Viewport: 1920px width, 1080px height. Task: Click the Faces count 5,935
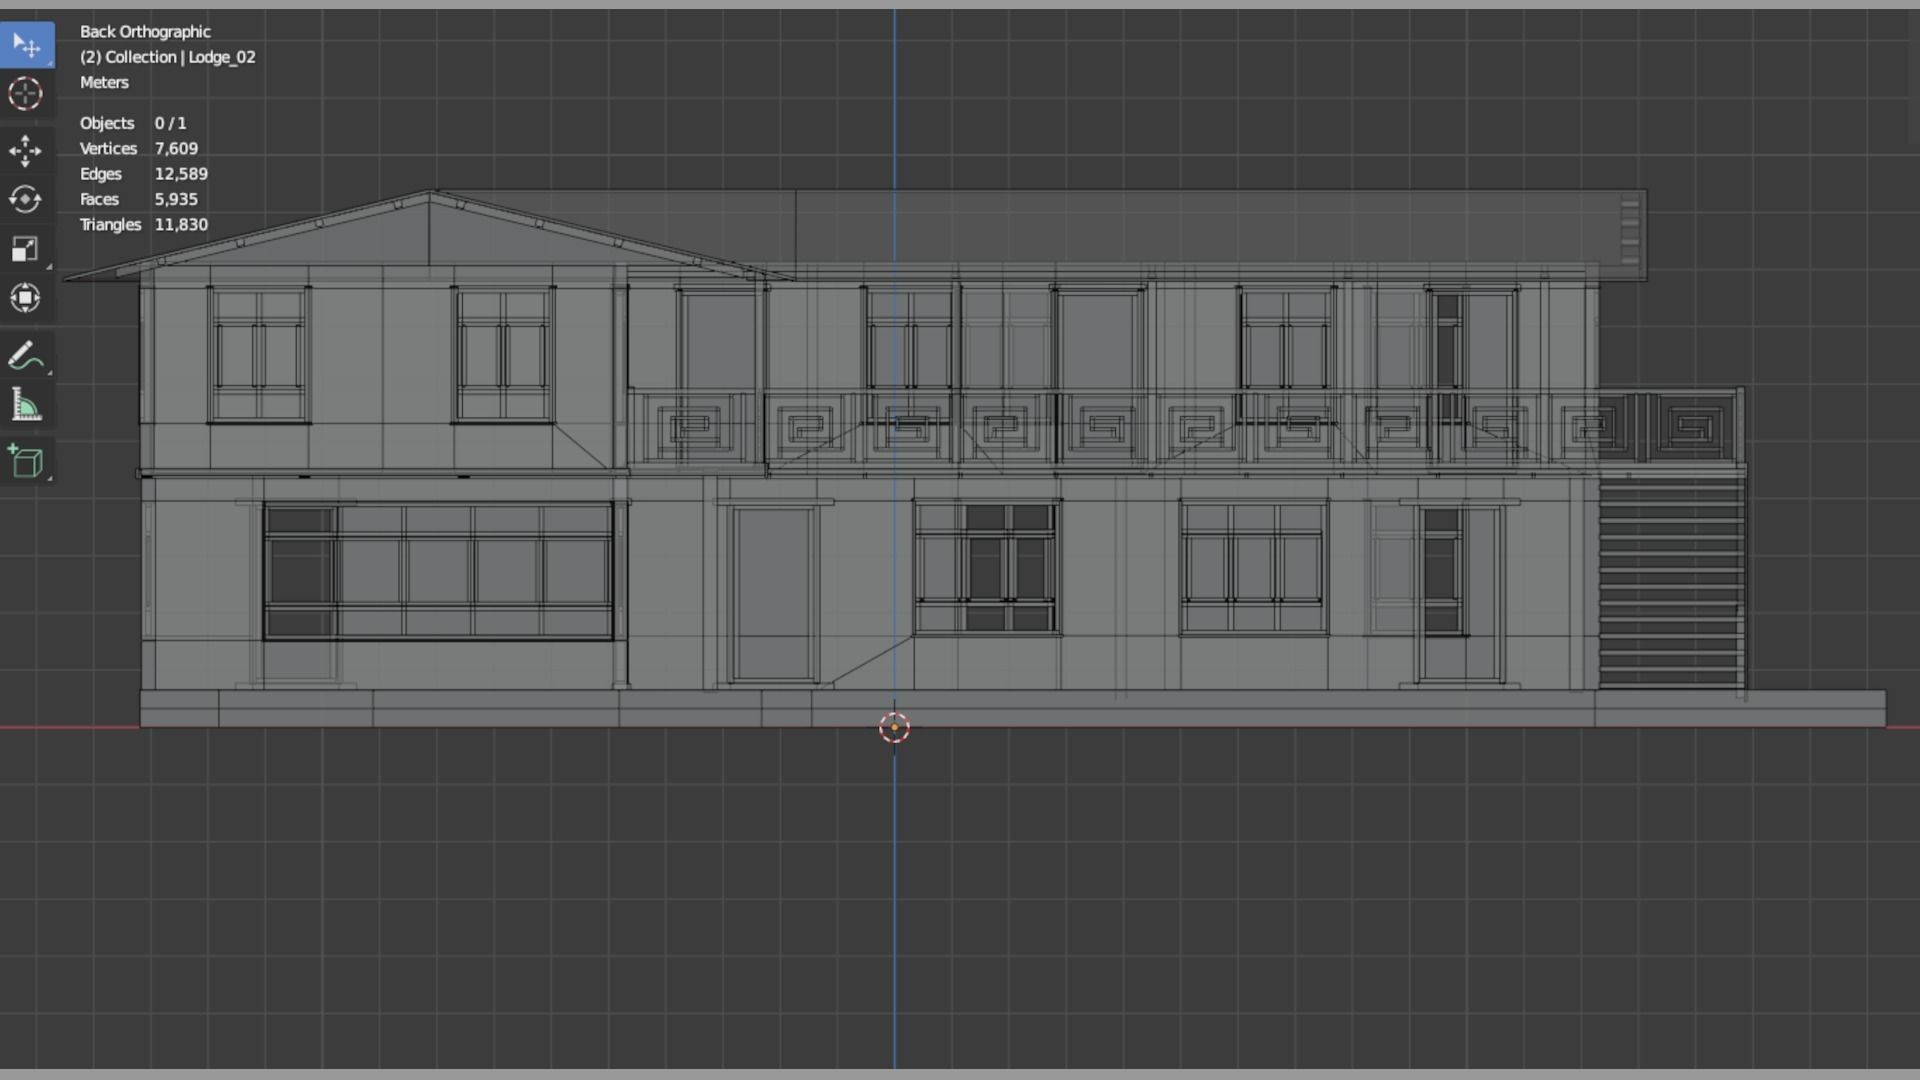pos(176,199)
